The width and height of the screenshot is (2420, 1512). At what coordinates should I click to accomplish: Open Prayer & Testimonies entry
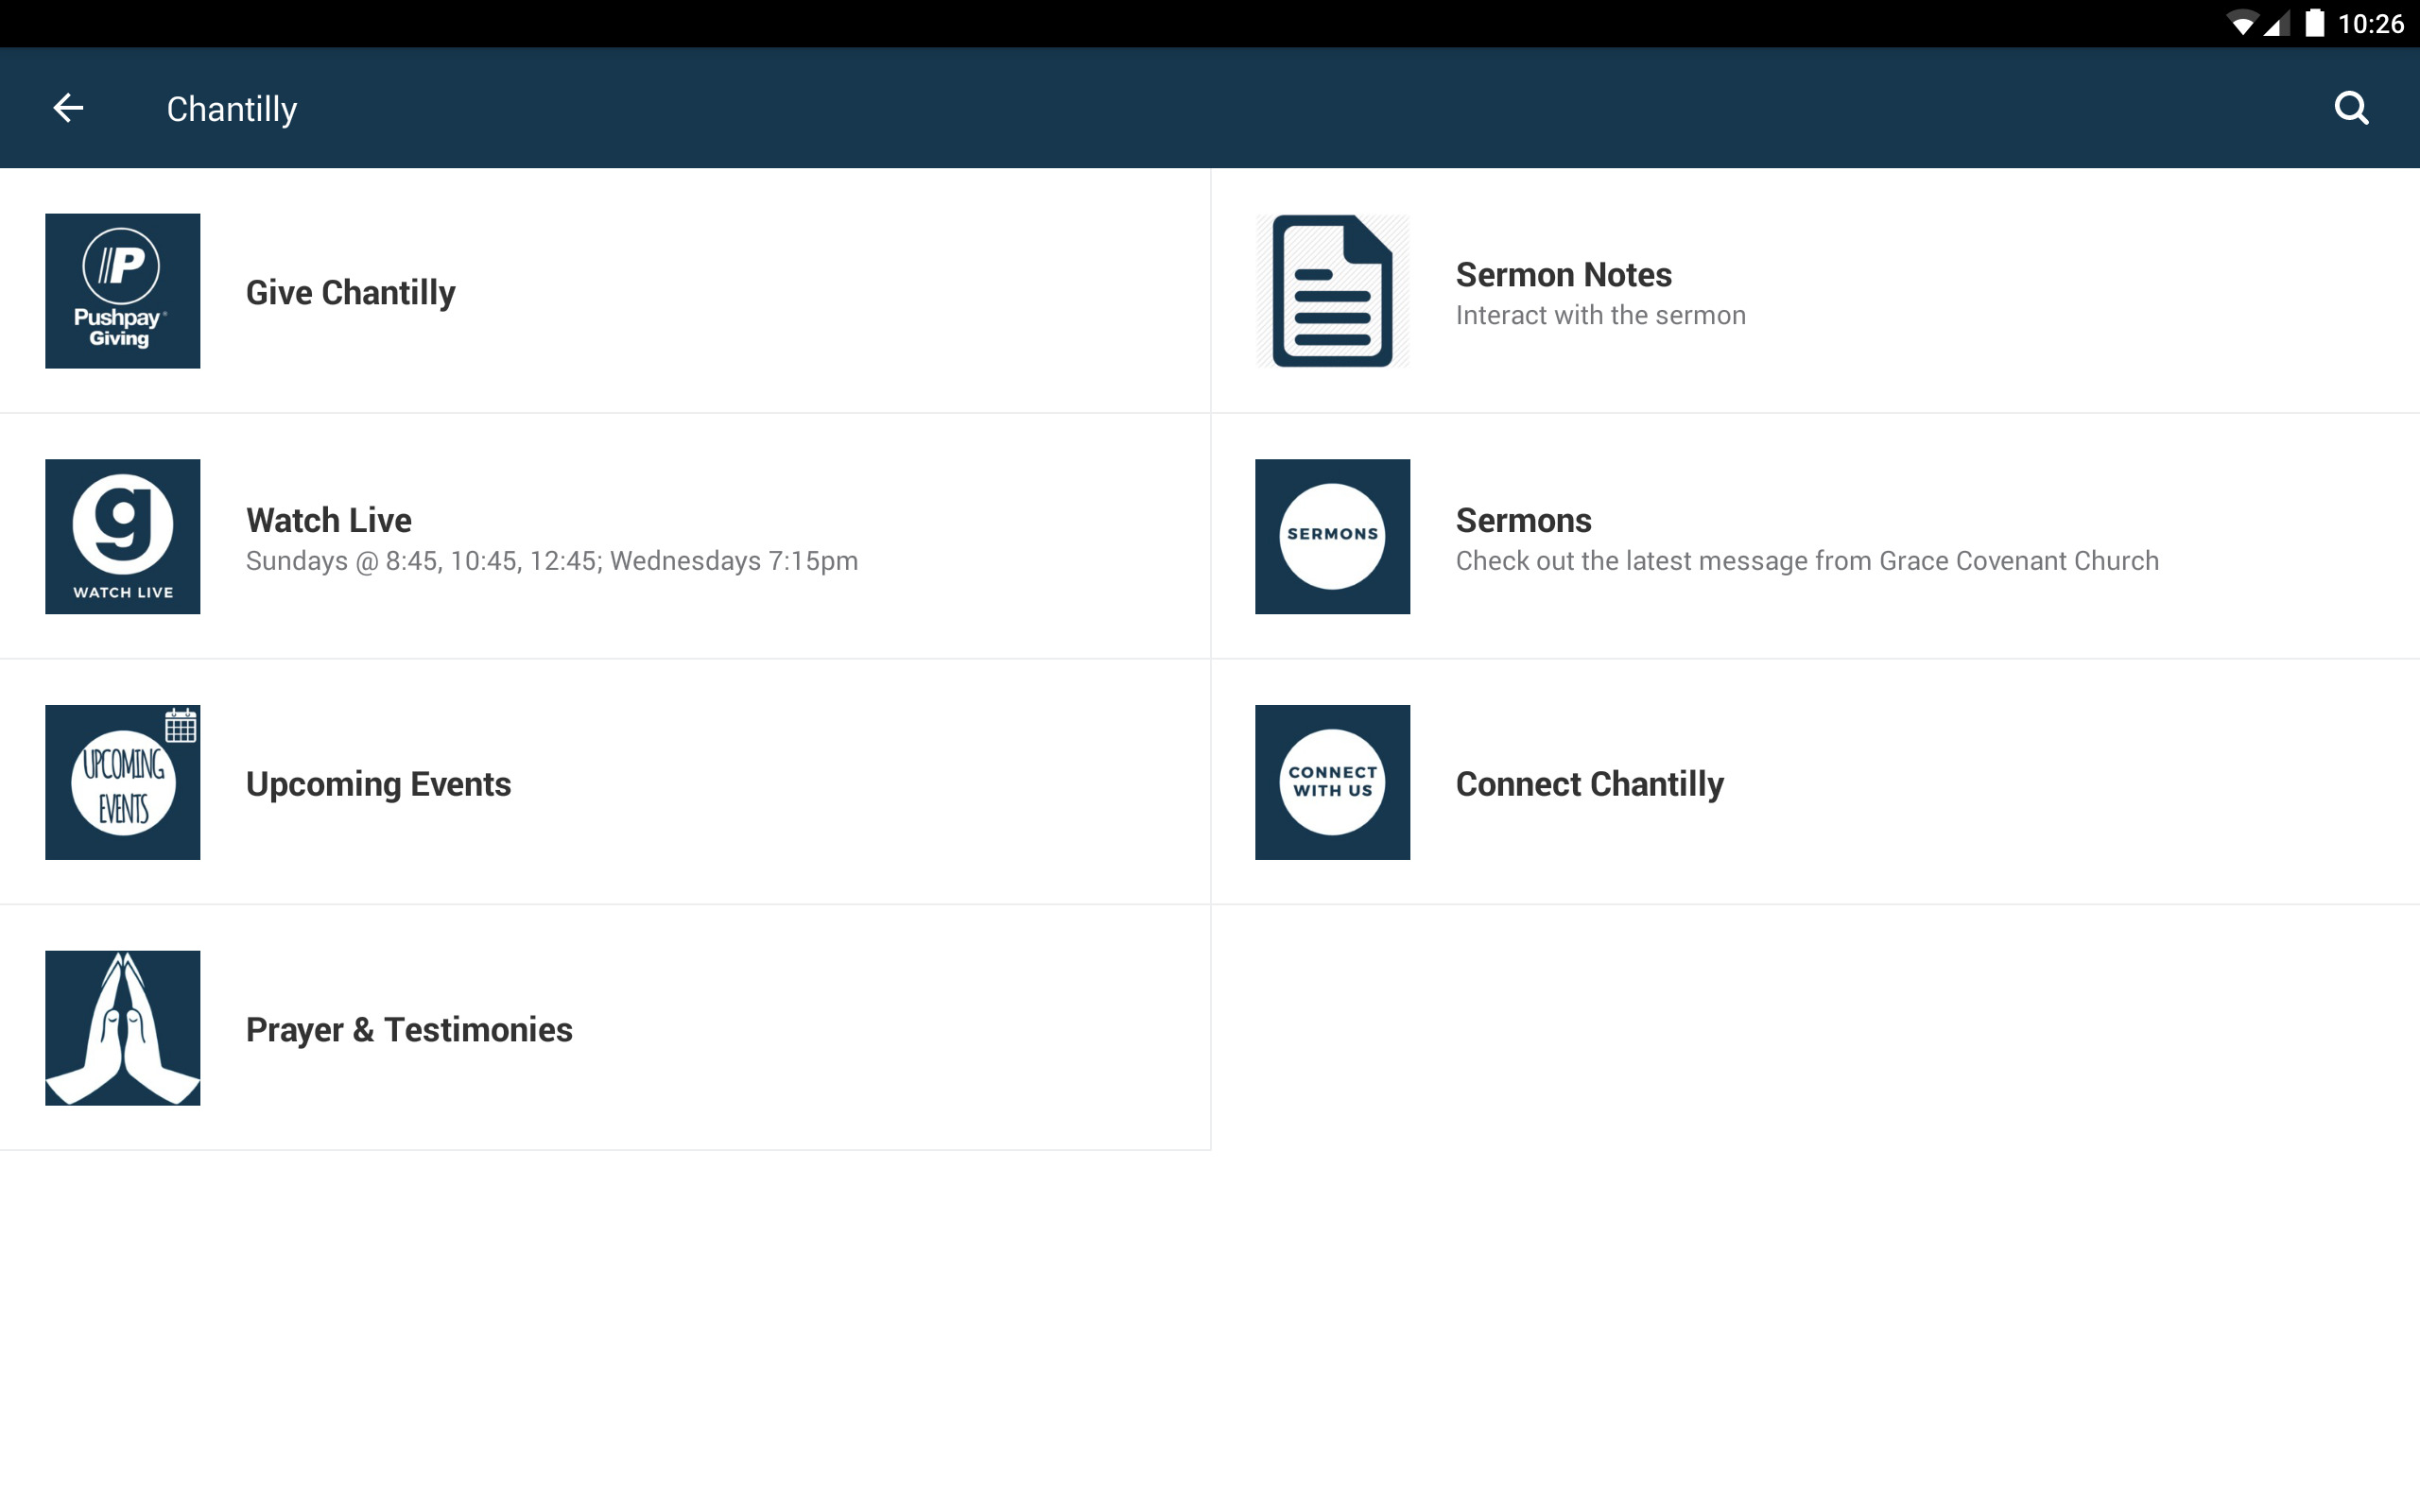point(409,1030)
